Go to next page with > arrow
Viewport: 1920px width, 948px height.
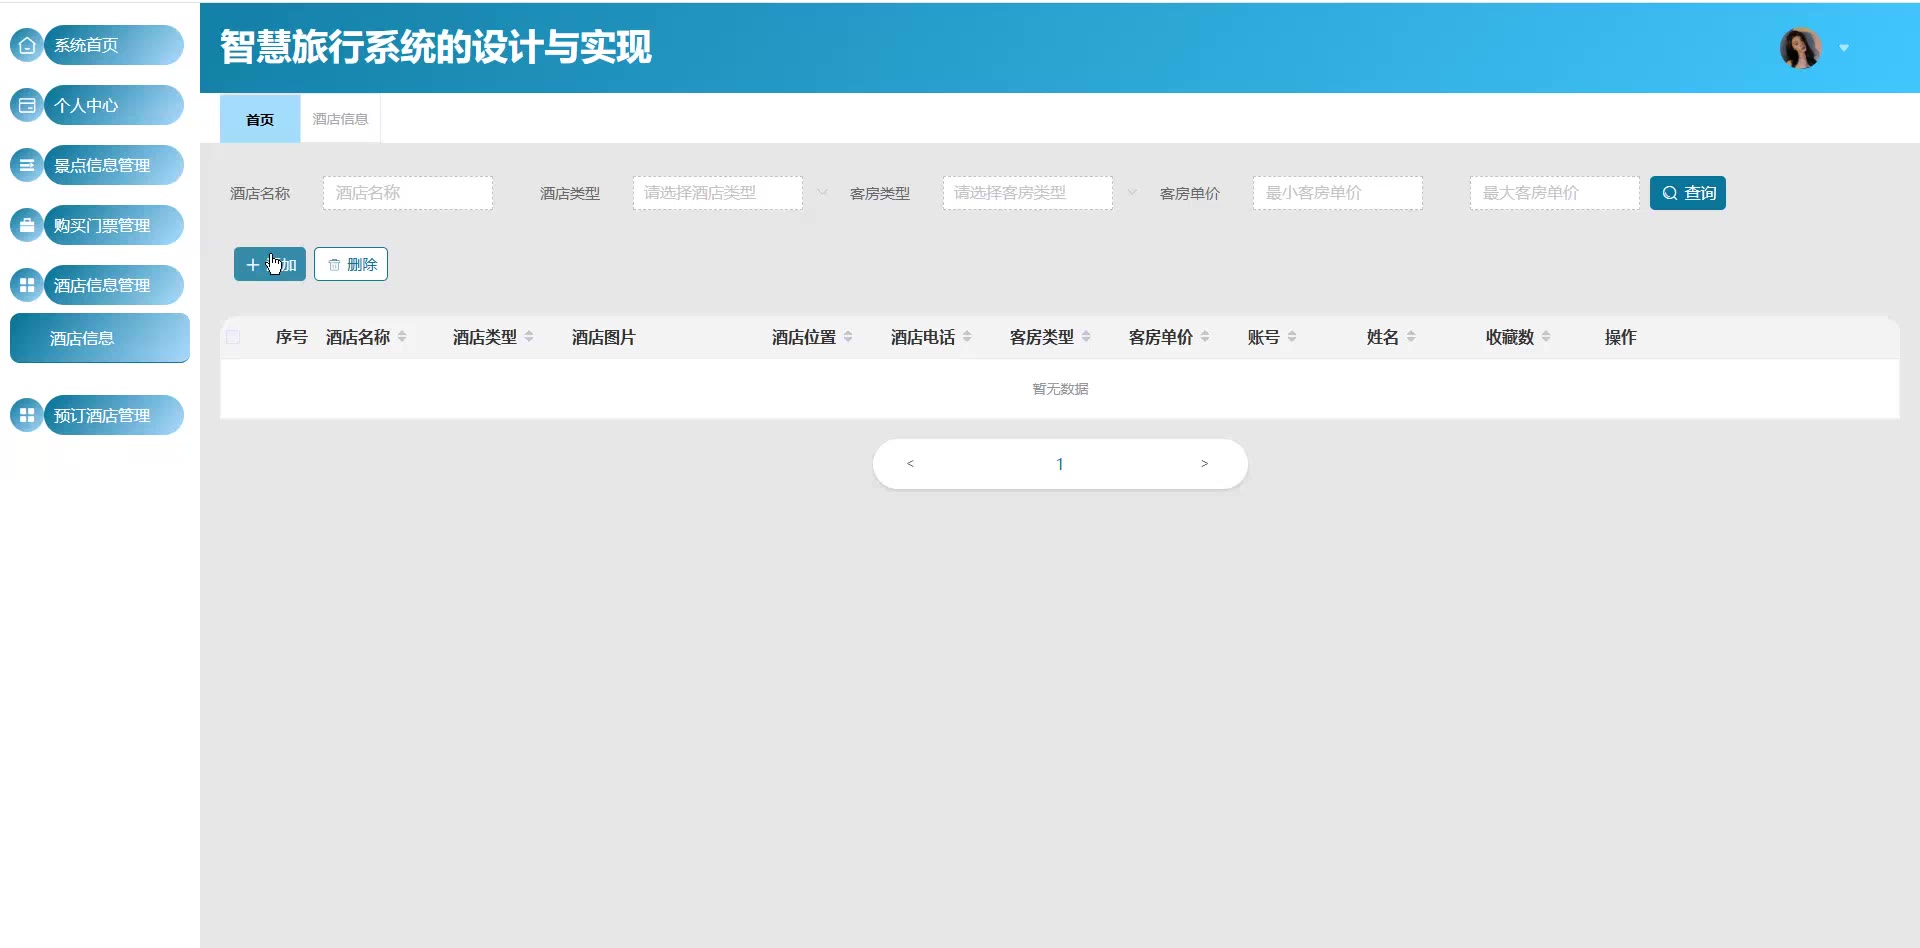(x=1204, y=464)
